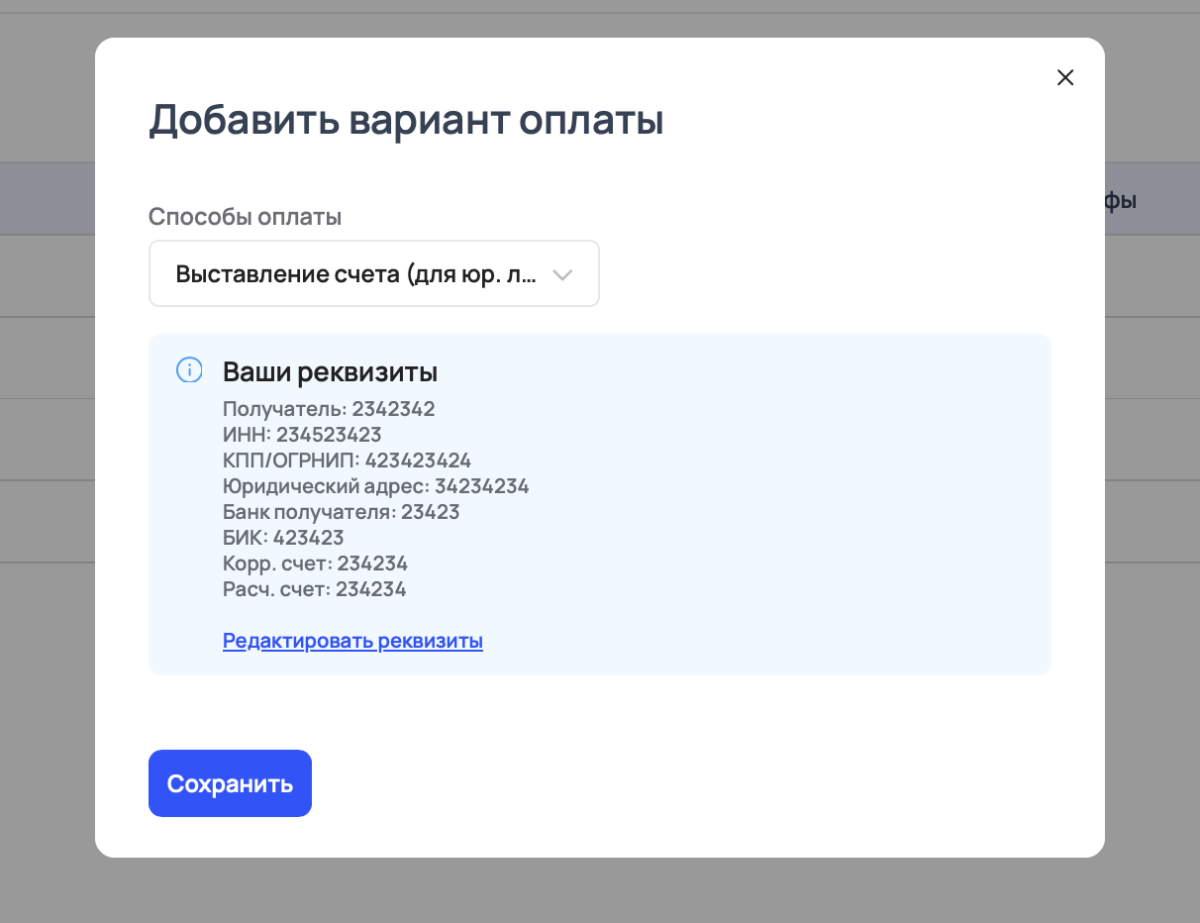Click the КПП/ОГРНИП entry
This screenshot has width=1200, height=923.
coord(347,460)
